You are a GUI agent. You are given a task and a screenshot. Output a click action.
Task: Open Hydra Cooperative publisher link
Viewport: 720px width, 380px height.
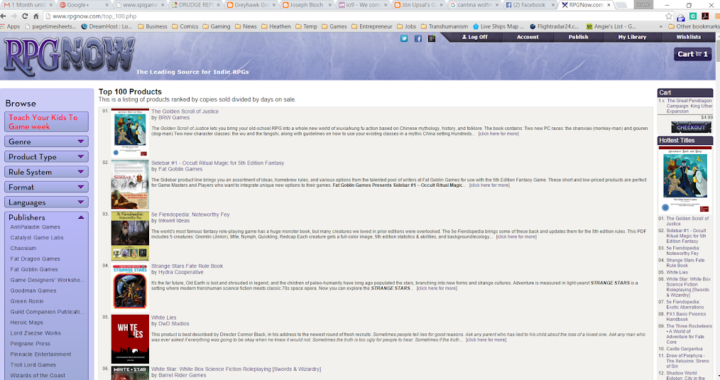[x=180, y=272]
